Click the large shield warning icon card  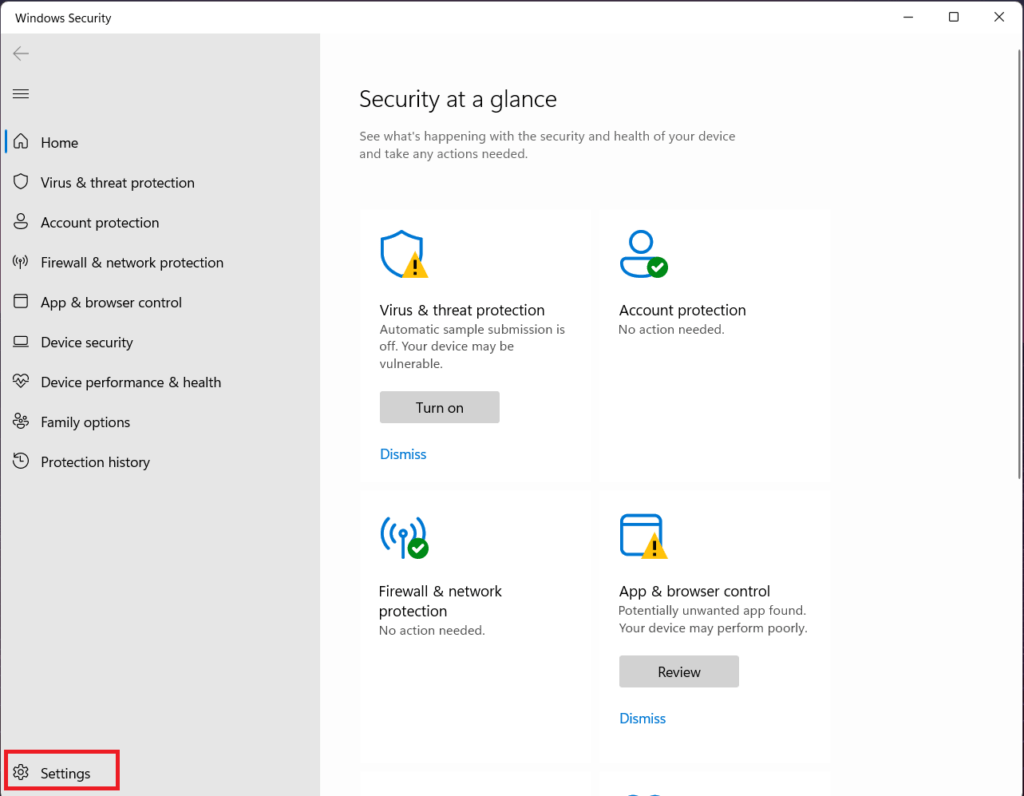pyautogui.click(x=404, y=254)
